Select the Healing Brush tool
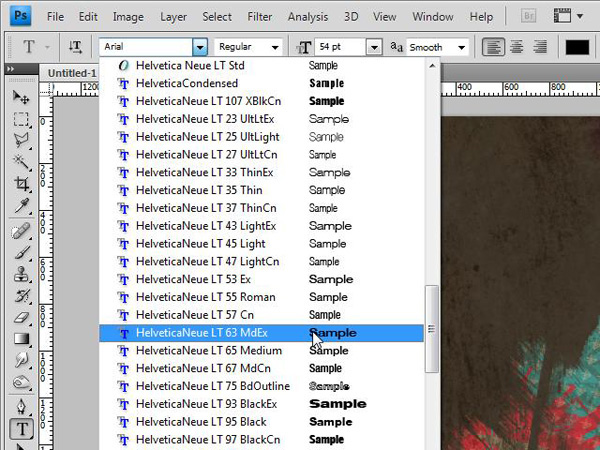Image resolution: width=600 pixels, height=450 pixels. [21, 232]
